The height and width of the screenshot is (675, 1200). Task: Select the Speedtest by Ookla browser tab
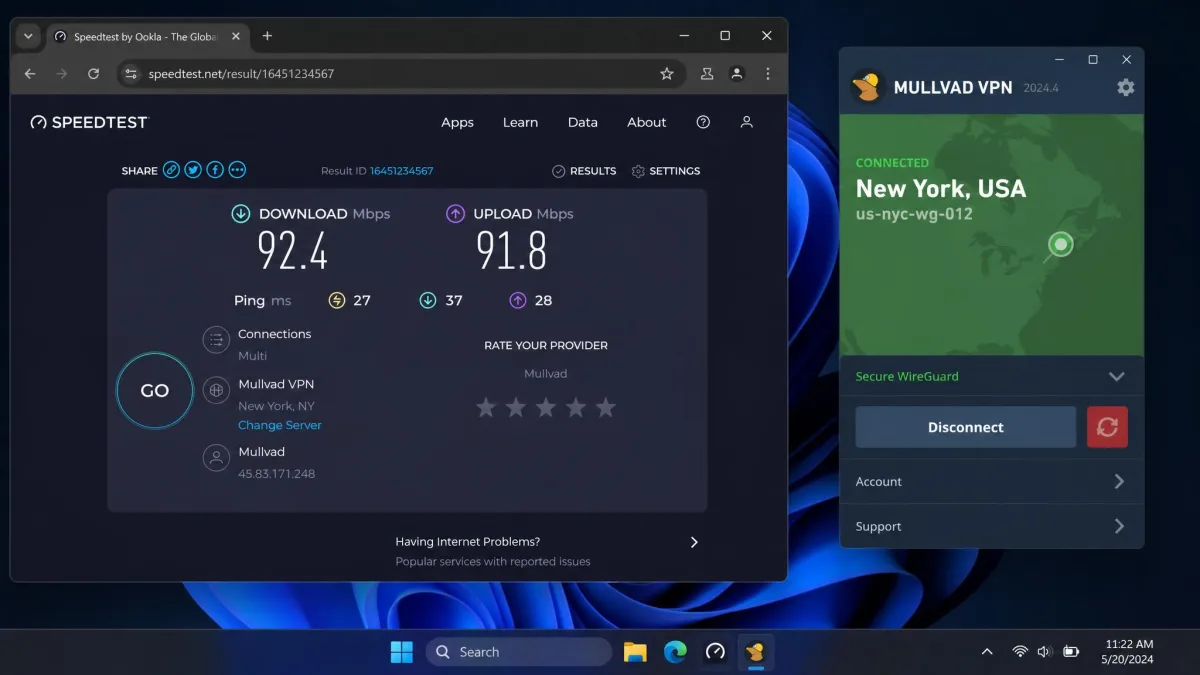click(x=146, y=36)
